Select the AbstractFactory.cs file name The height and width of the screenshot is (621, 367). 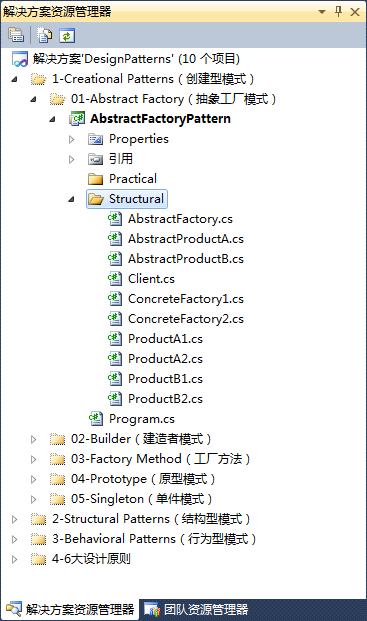click(x=181, y=219)
